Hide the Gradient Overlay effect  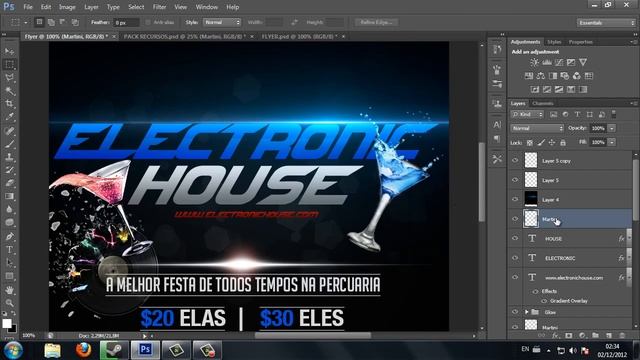[x=544, y=301]
